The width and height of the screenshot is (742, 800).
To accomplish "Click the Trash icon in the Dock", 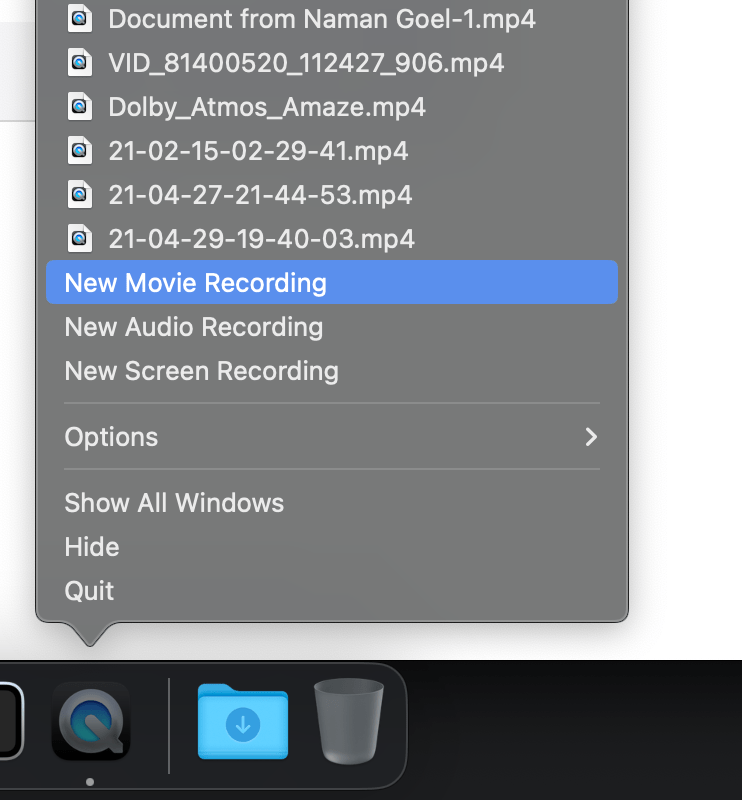I will [349, 722].
